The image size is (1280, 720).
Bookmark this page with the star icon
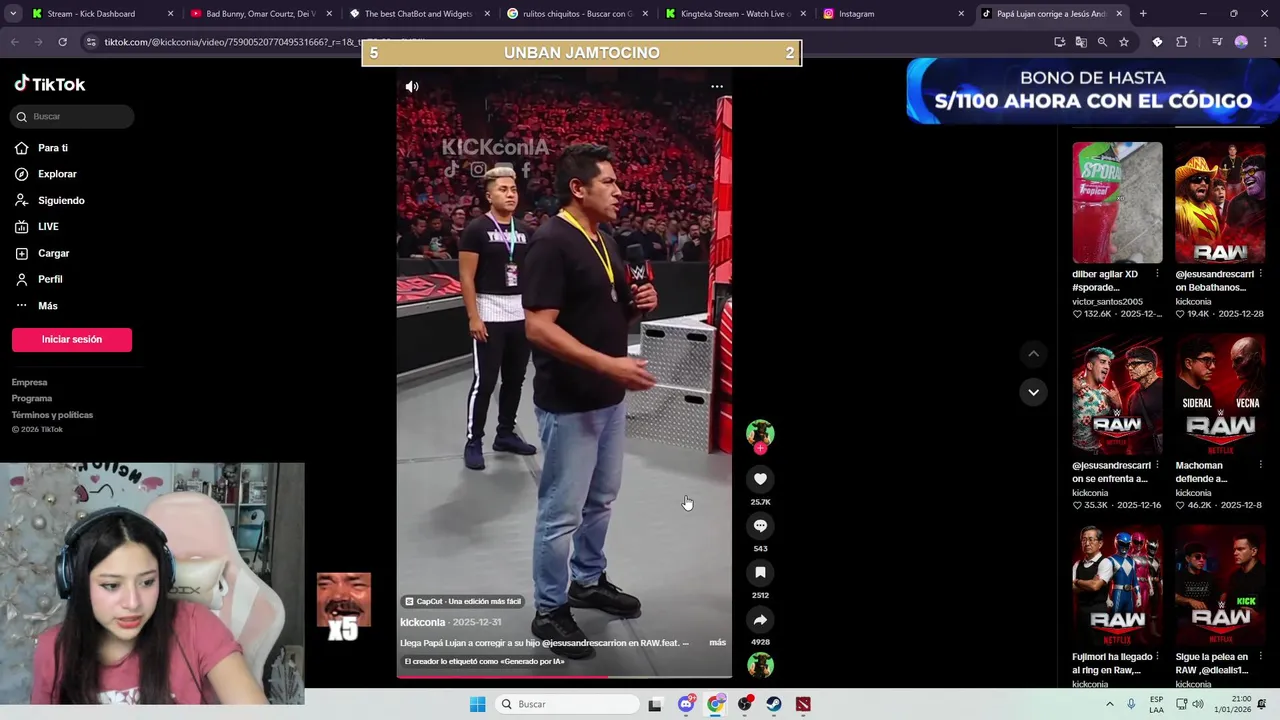[x=1124, y=42]
